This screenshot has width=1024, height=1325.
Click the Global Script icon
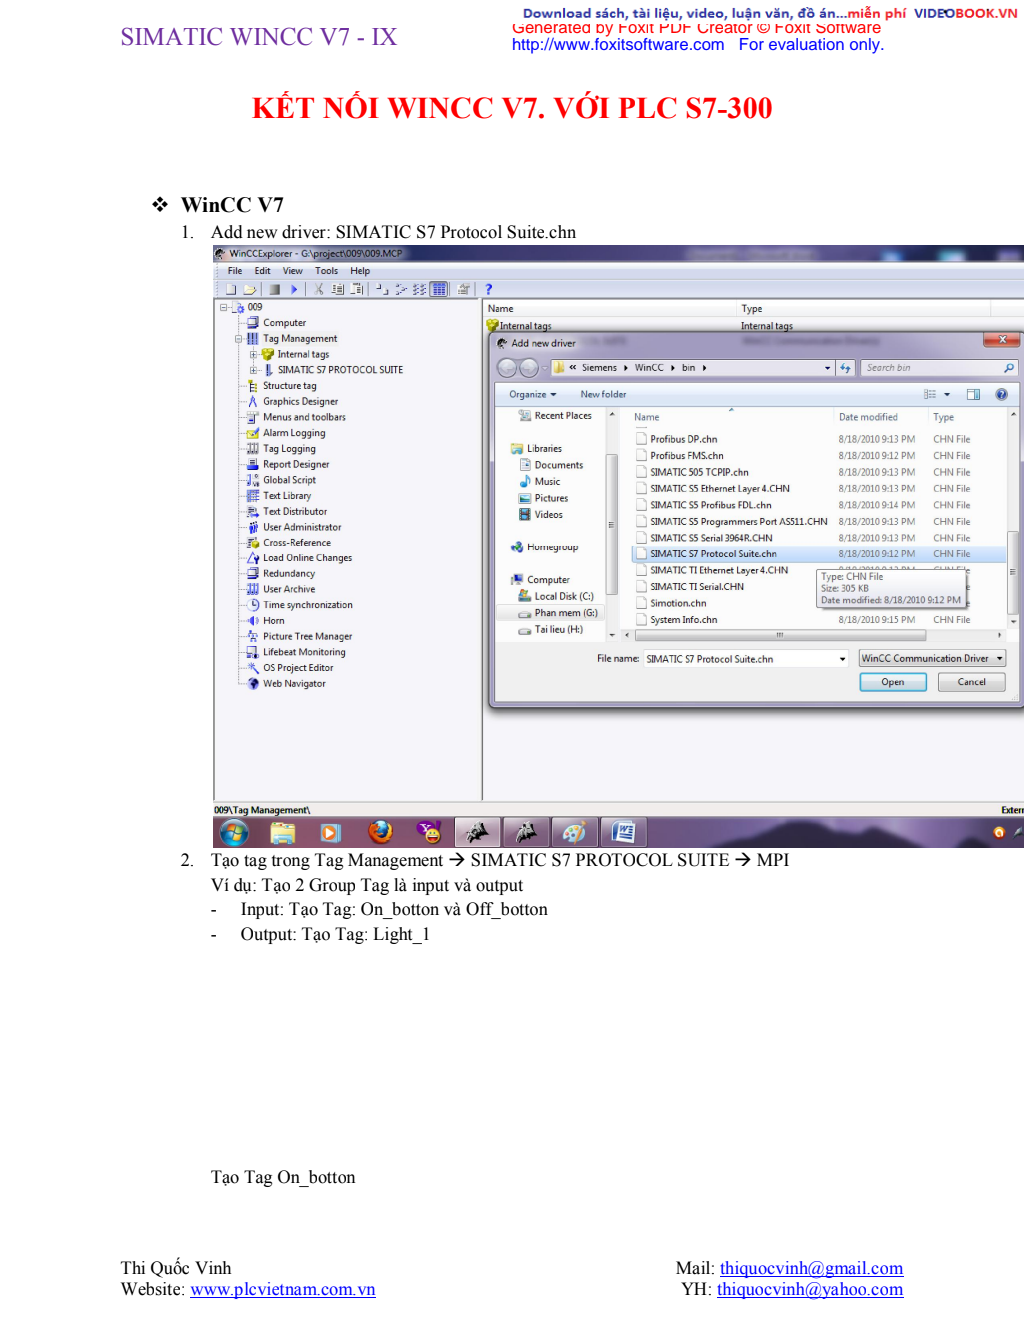click(x=253, y=480)
